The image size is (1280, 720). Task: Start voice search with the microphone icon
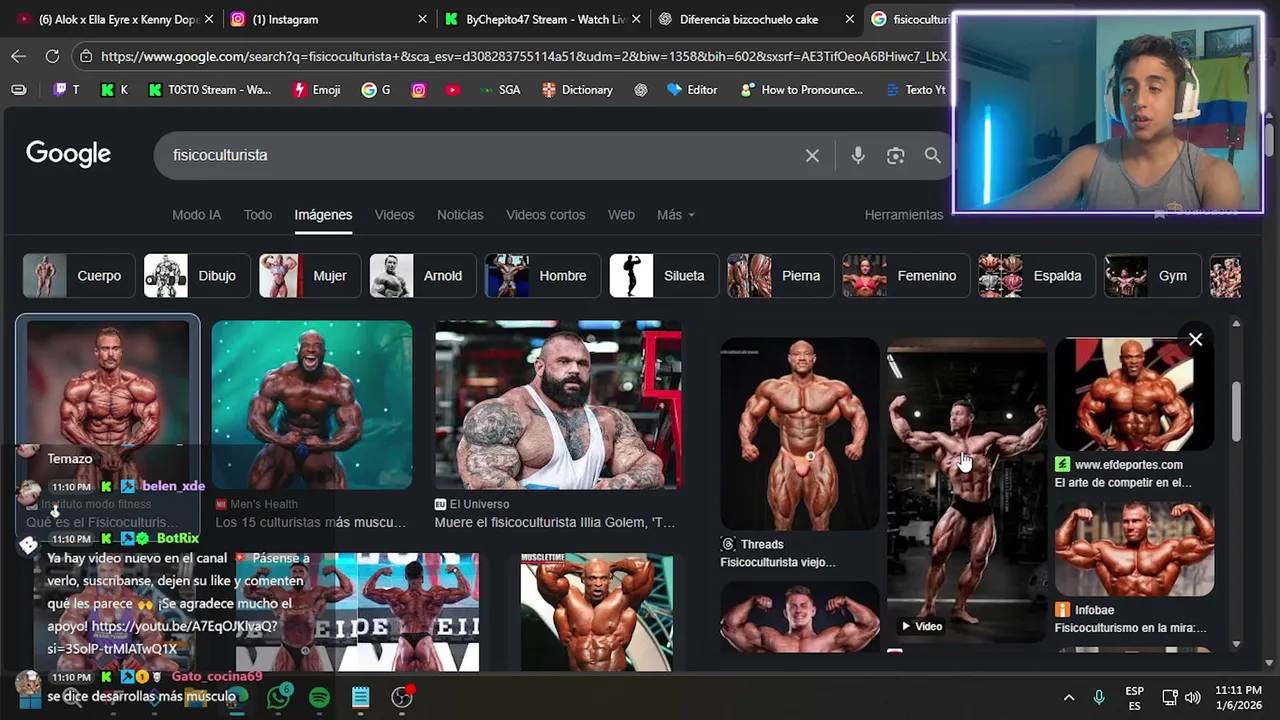858,155
